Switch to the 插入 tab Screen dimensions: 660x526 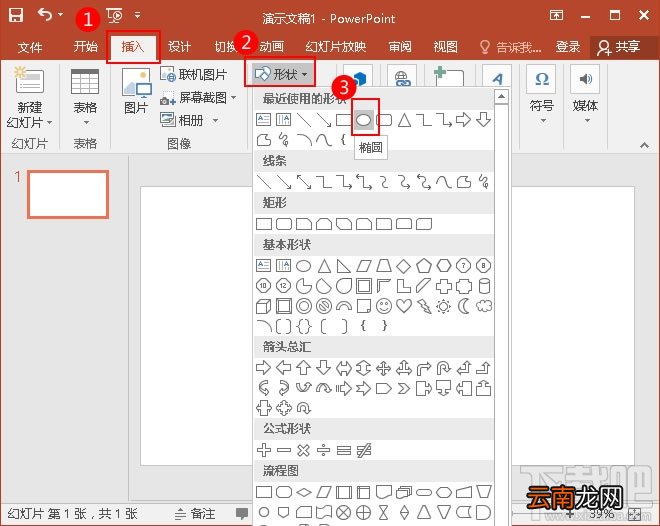133,46
